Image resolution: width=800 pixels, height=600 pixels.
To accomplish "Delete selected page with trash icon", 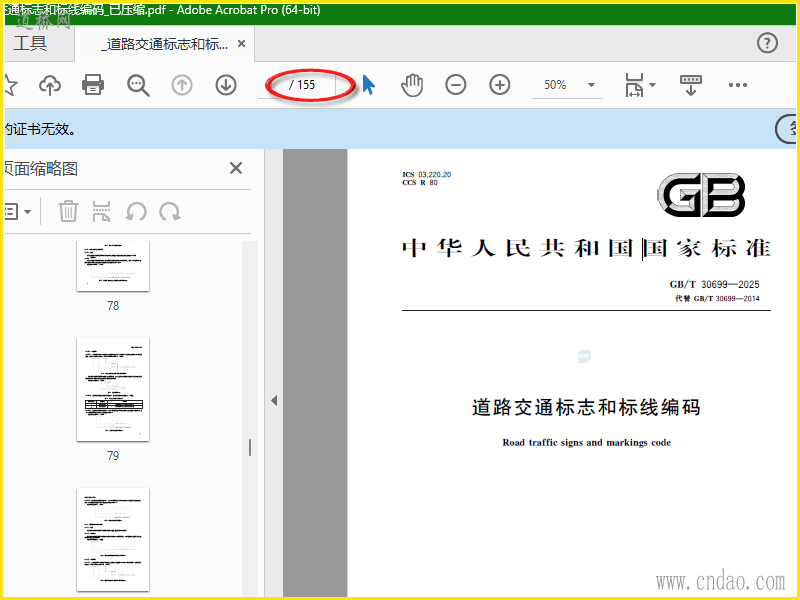I will coord(68,211).
